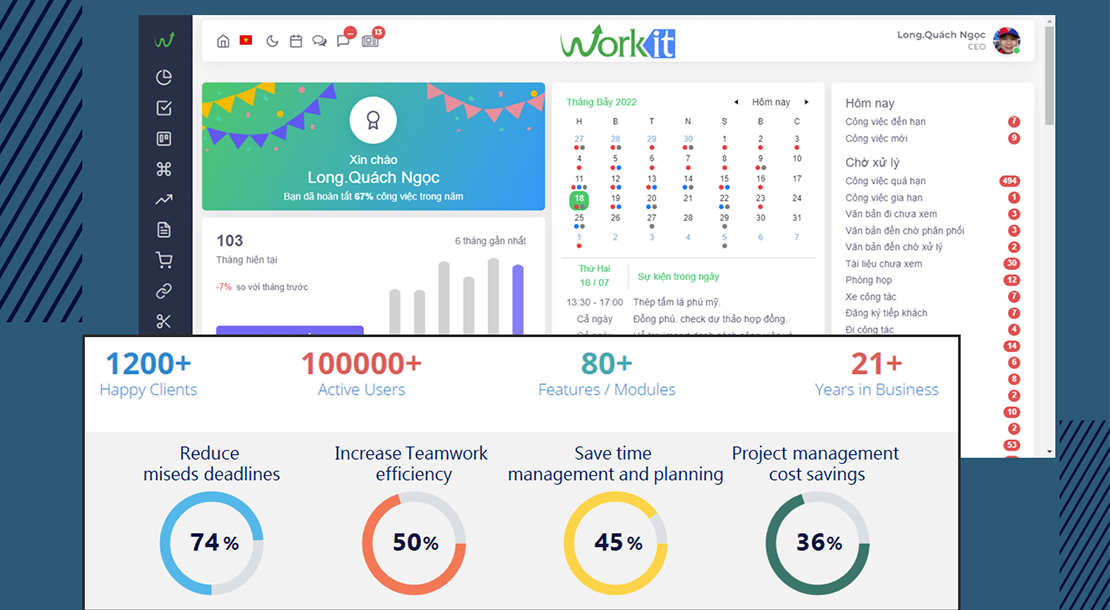Image resolution: width=1110 pixels, height=610 pixels.
Task: Click the Hôm nay calendar button
Action: point(771,102)
